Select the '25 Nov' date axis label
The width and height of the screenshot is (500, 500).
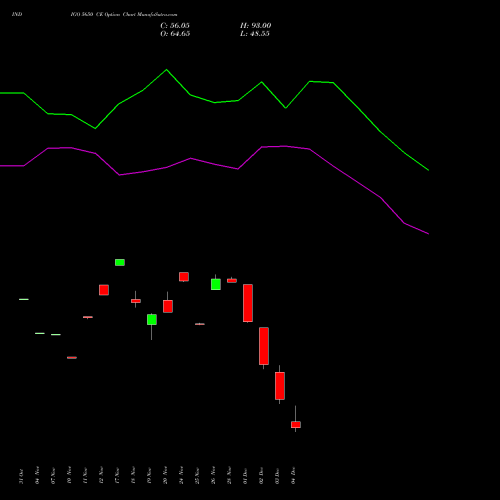pyautogui.click(x=197, y=476)
